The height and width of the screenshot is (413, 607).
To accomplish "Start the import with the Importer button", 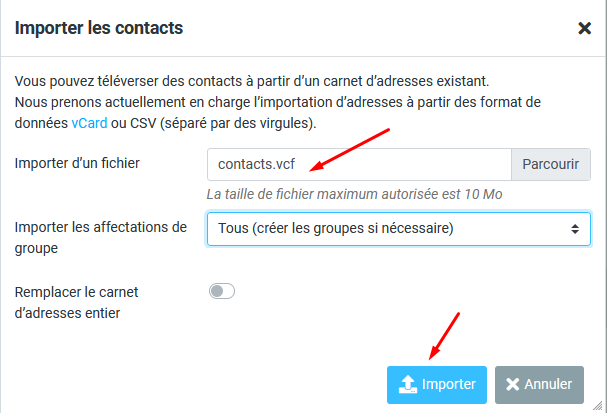I will [x=437, y=385].
